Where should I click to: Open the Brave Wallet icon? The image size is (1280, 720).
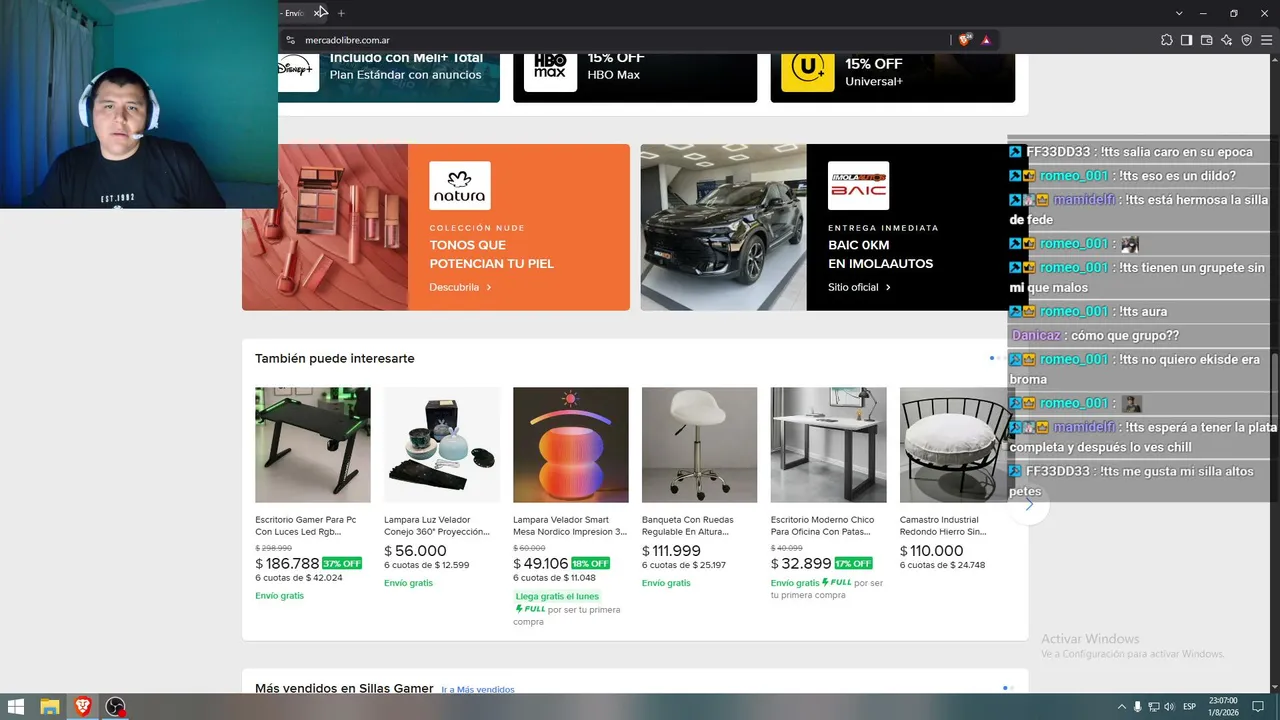[1207, 40]
